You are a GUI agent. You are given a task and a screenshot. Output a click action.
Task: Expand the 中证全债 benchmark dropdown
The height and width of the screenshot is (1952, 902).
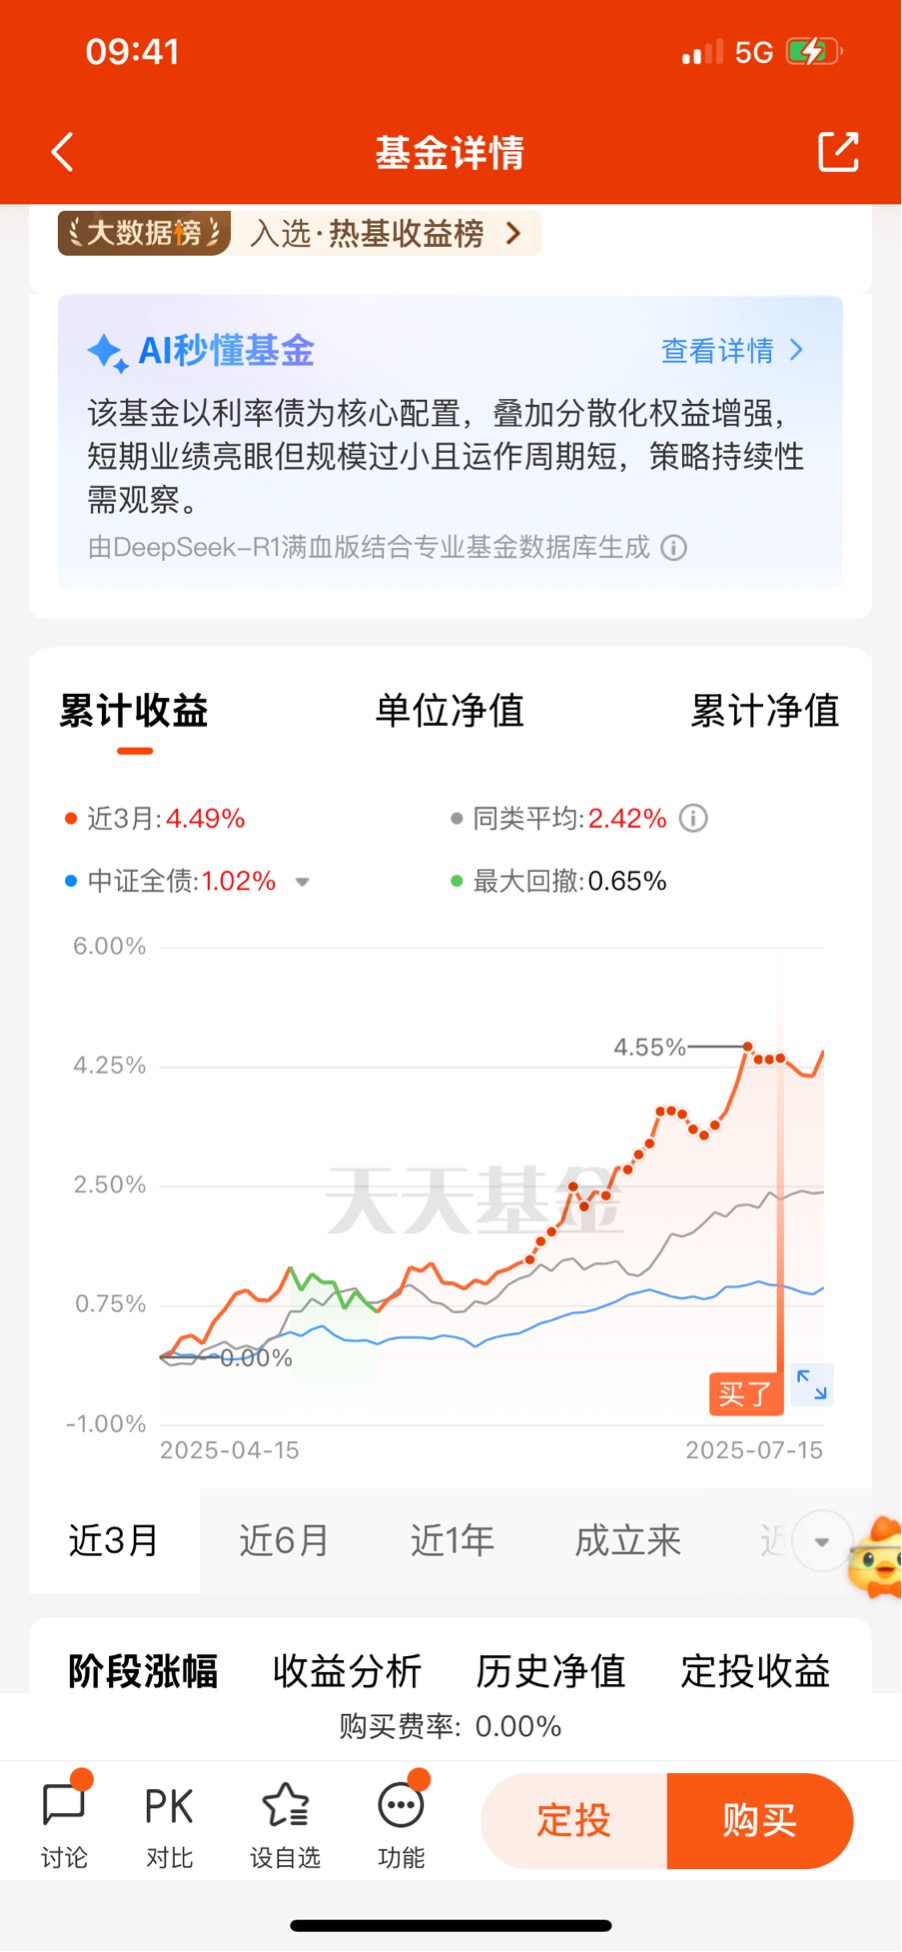tap(302, 882)
